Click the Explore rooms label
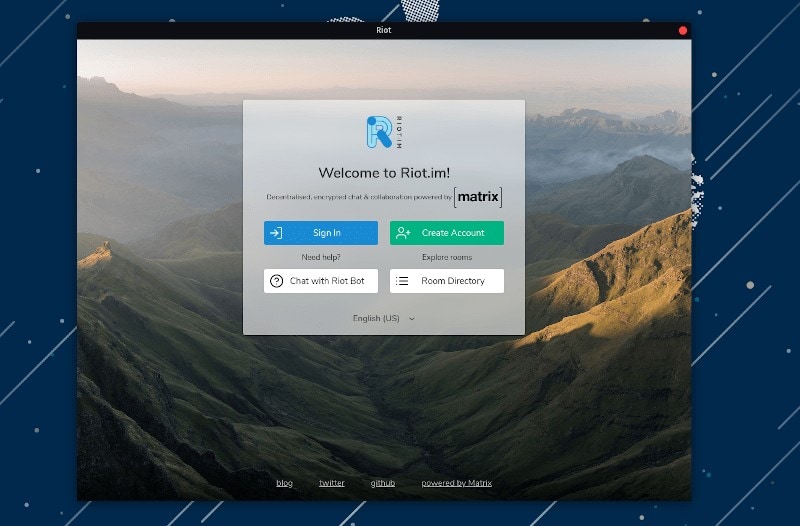The image size is (800, 526). (447, 257)
